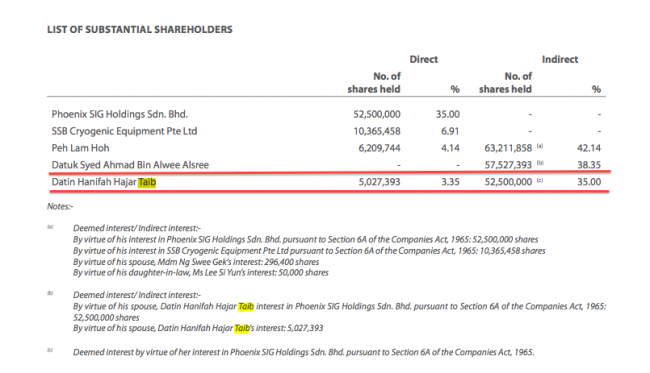Select the Phoenix SIG Holdings Sdn. Bhd. row name
The image size is (650, 373).
pos(119,114)
